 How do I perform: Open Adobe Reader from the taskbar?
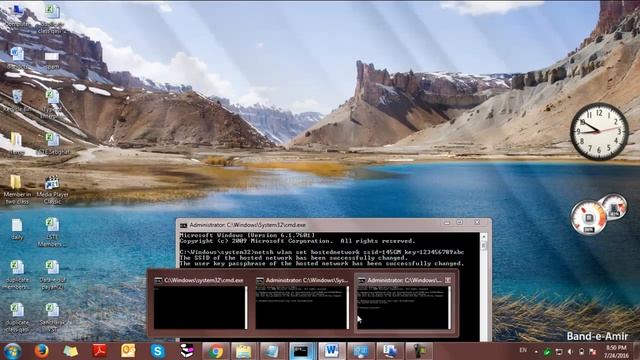click(x=100, y=351)
